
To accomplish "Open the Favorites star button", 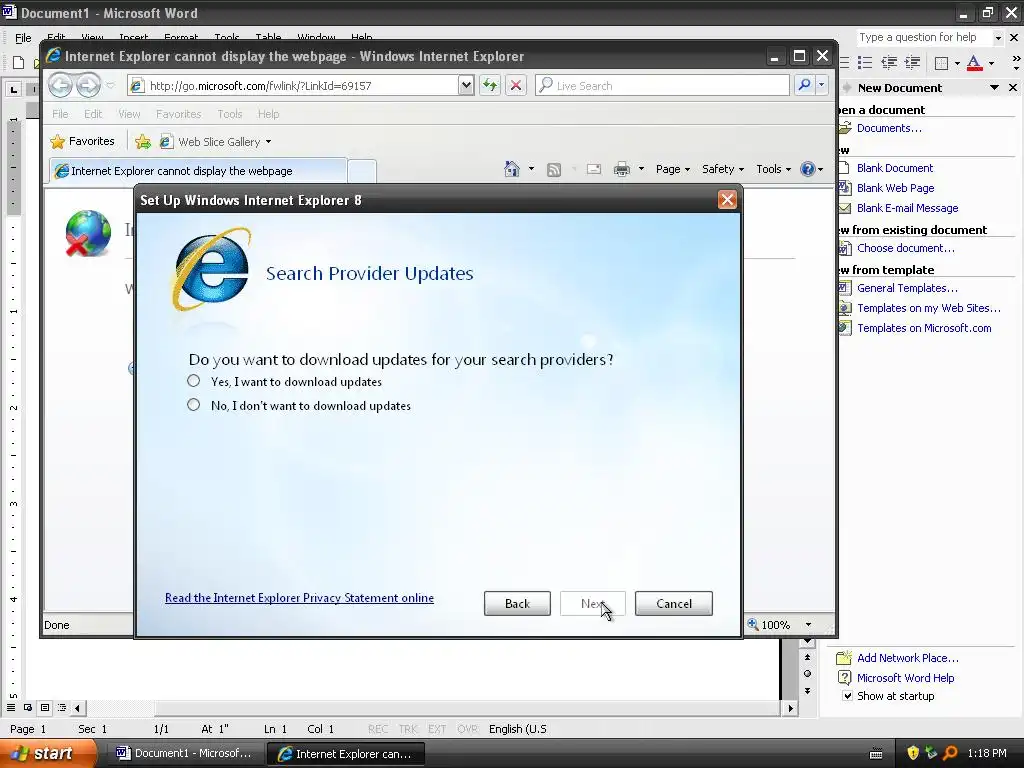I will tap(82, 141).
